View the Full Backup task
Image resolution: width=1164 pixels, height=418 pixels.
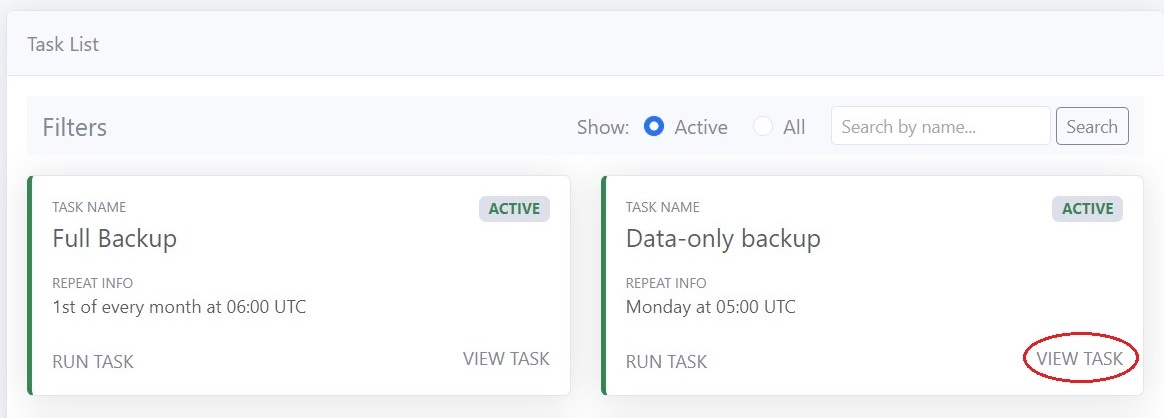[x=506, y=359]
